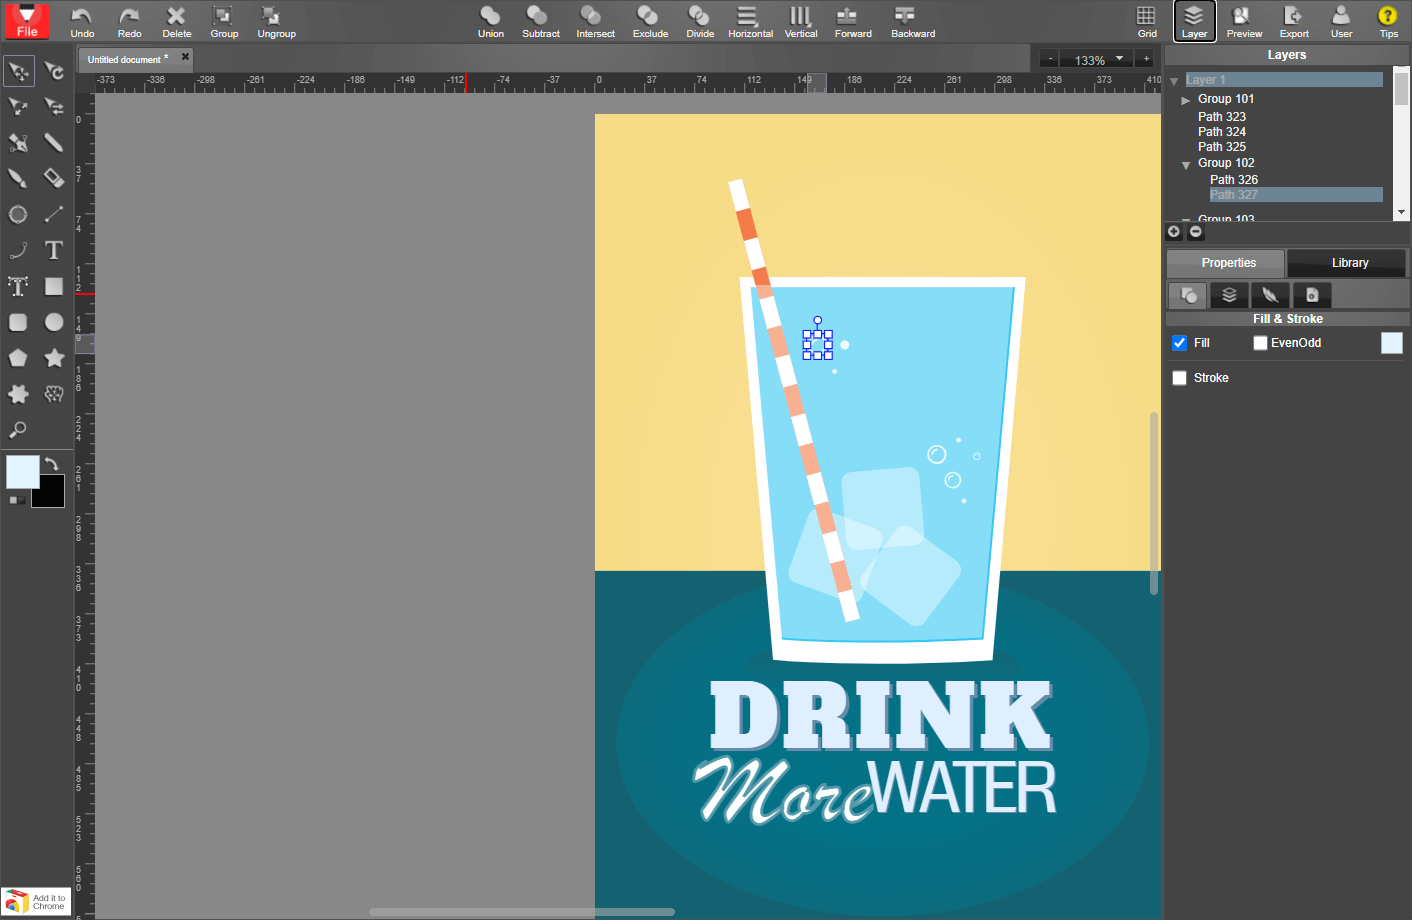
Task: Select the Text tool
Action: pos(54,251)
